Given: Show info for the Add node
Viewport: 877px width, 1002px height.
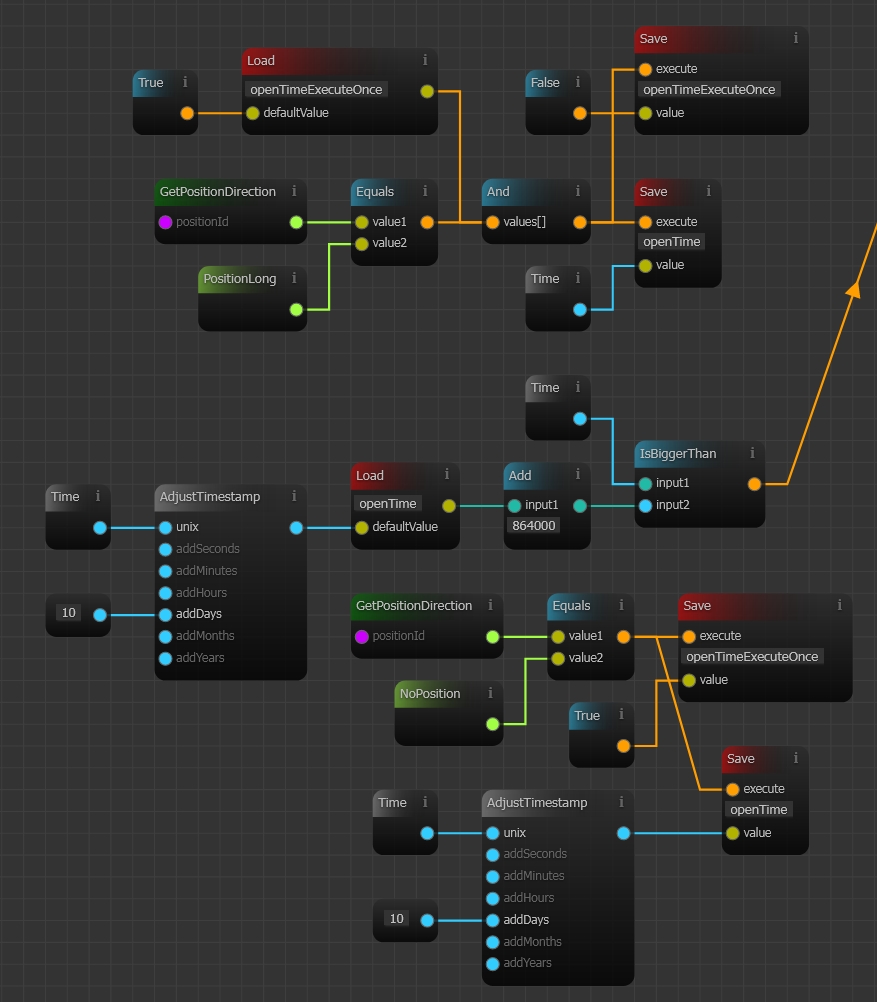Looking at the screenshot, I should tap(577, 475).
